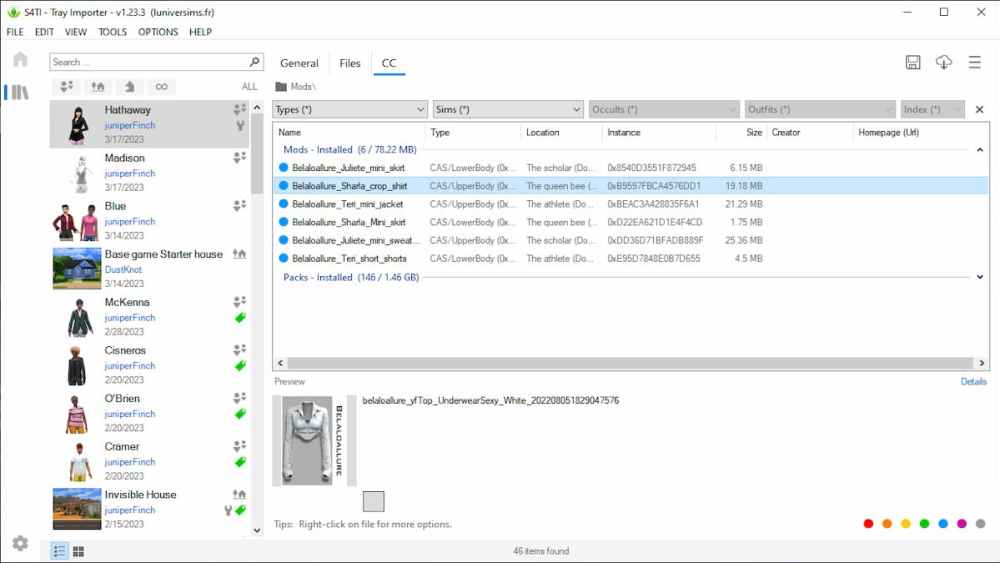The image size is (1000, 563).
Task: Select the red color dot
Action: (x=868, y=523)
